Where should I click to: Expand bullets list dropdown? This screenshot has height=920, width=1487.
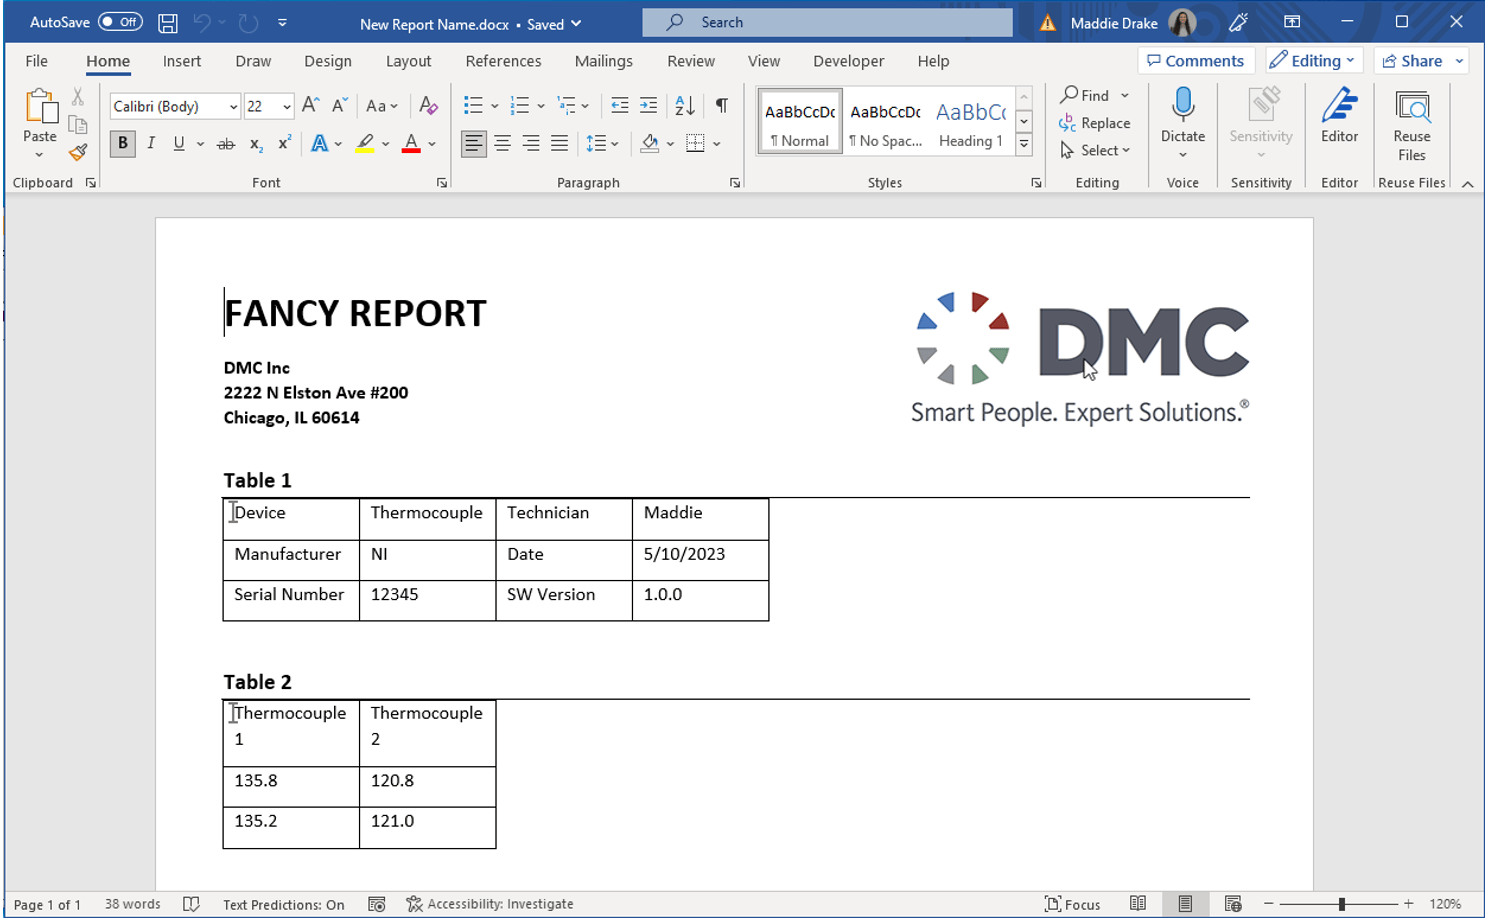[495, 105]
